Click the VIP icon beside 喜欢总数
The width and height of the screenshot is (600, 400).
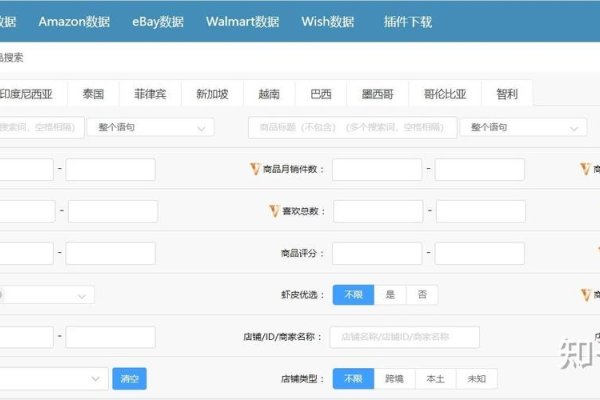[x=274, y=211]
